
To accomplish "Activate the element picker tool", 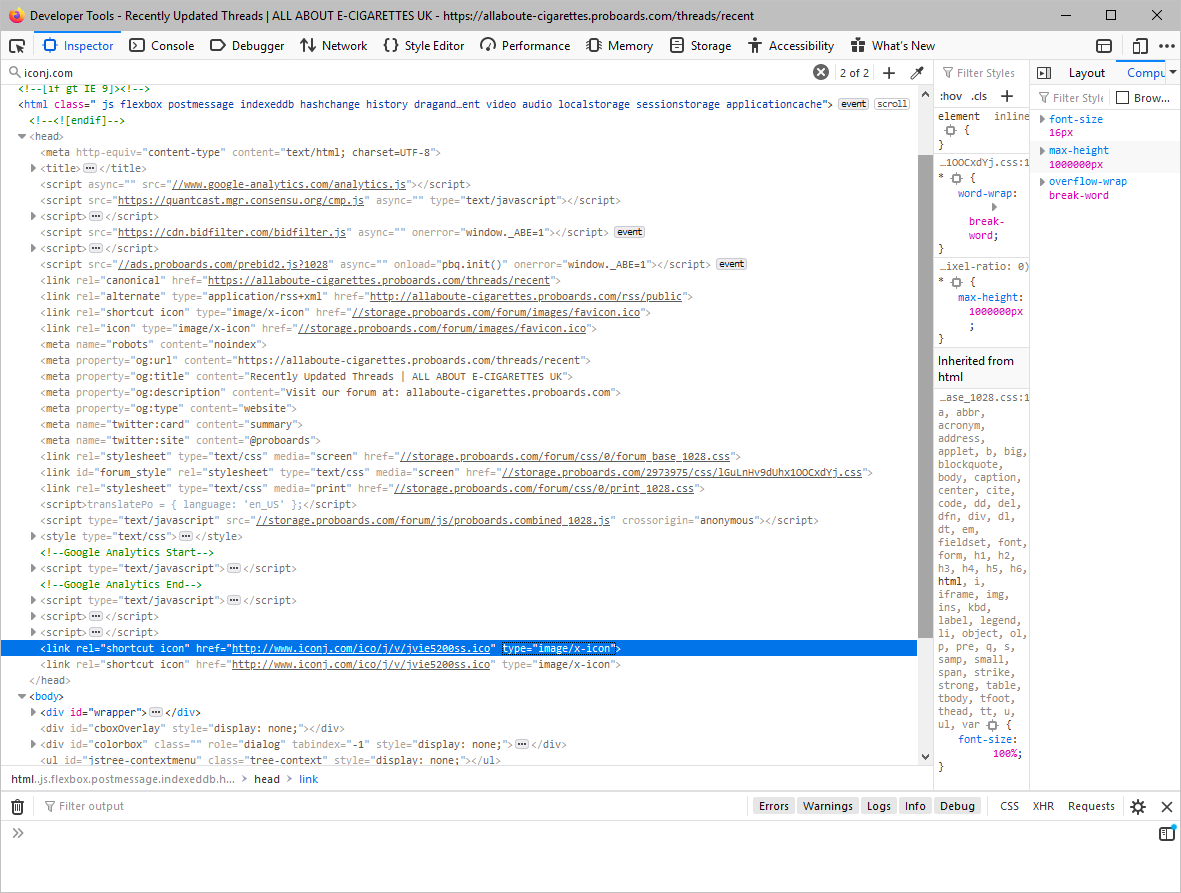I will click(17, 46).
